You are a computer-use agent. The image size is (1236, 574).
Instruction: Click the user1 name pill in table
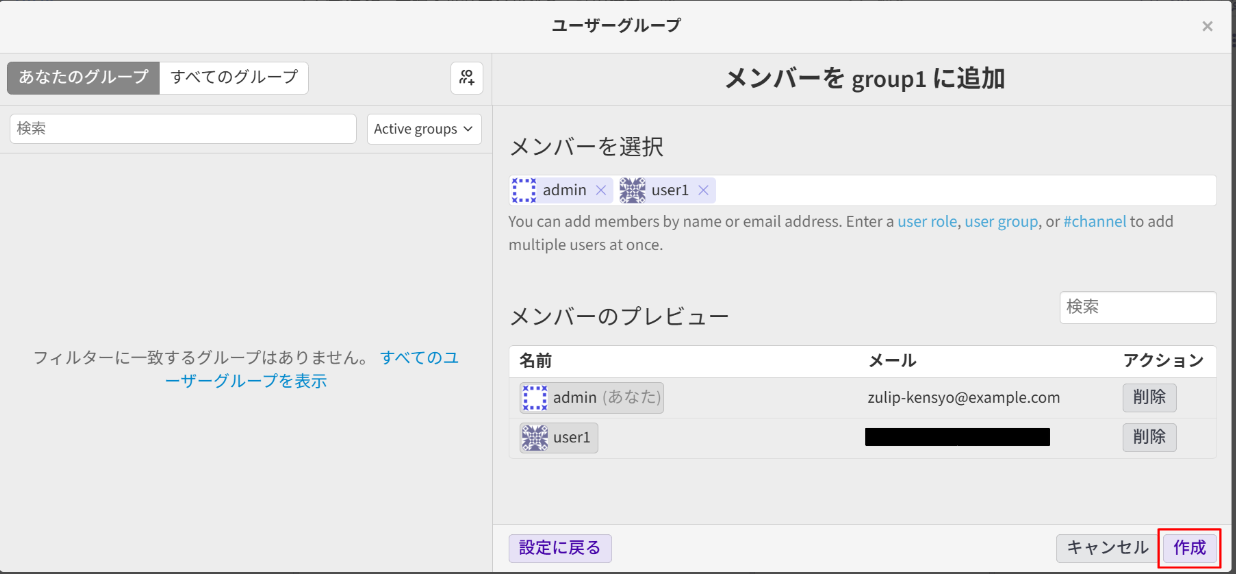tap(559, 437)
